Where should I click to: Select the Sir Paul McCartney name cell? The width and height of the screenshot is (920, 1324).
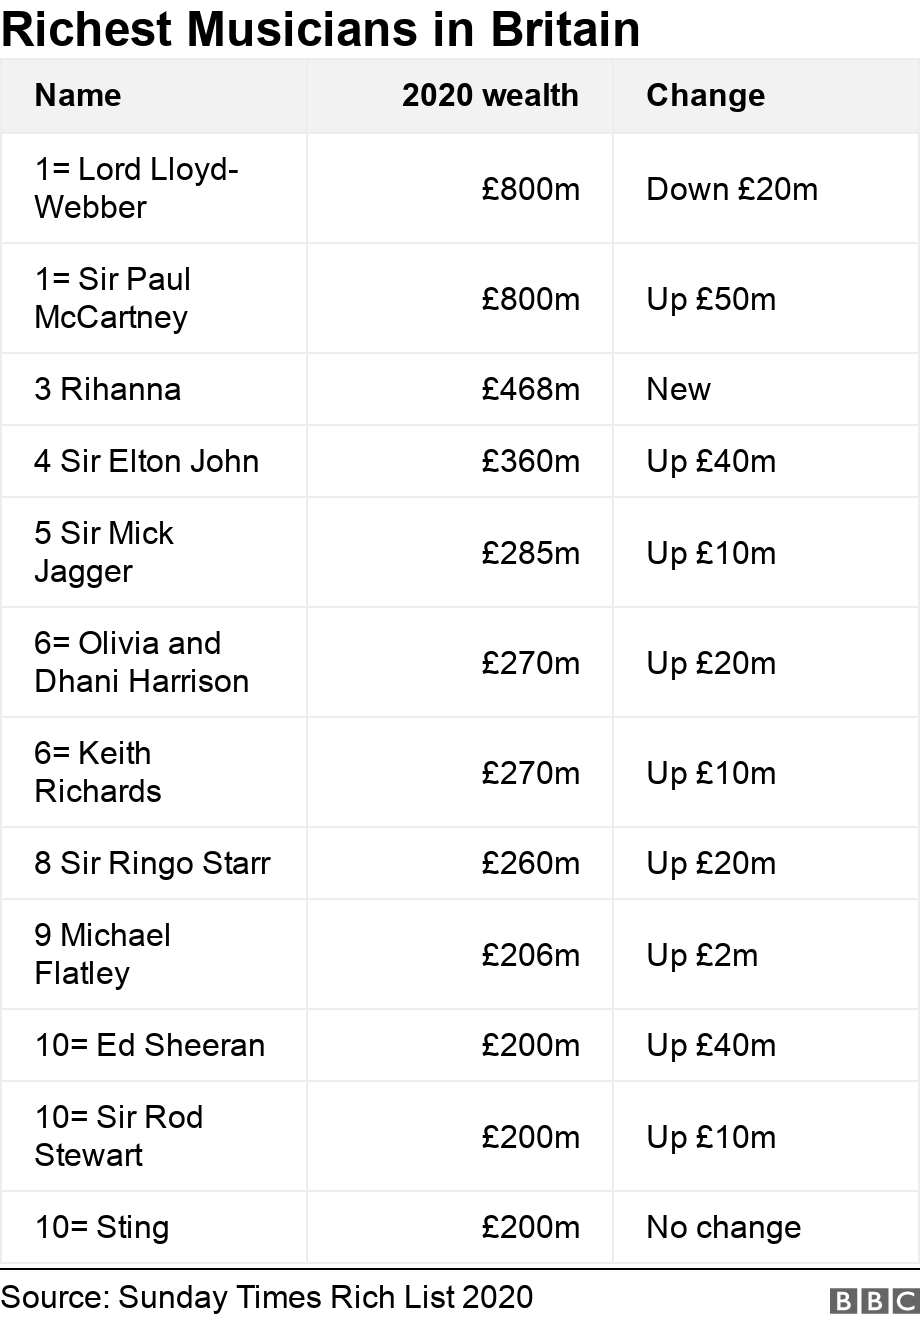[112, 298]
